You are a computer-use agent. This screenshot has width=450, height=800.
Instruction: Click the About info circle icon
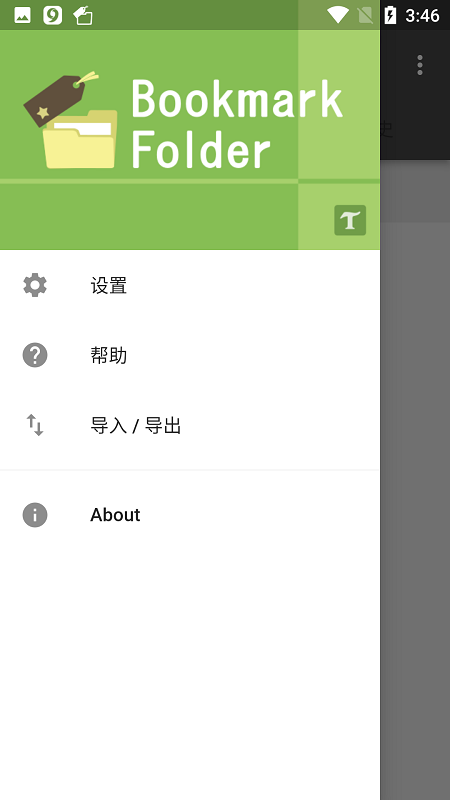click(35, 514)
